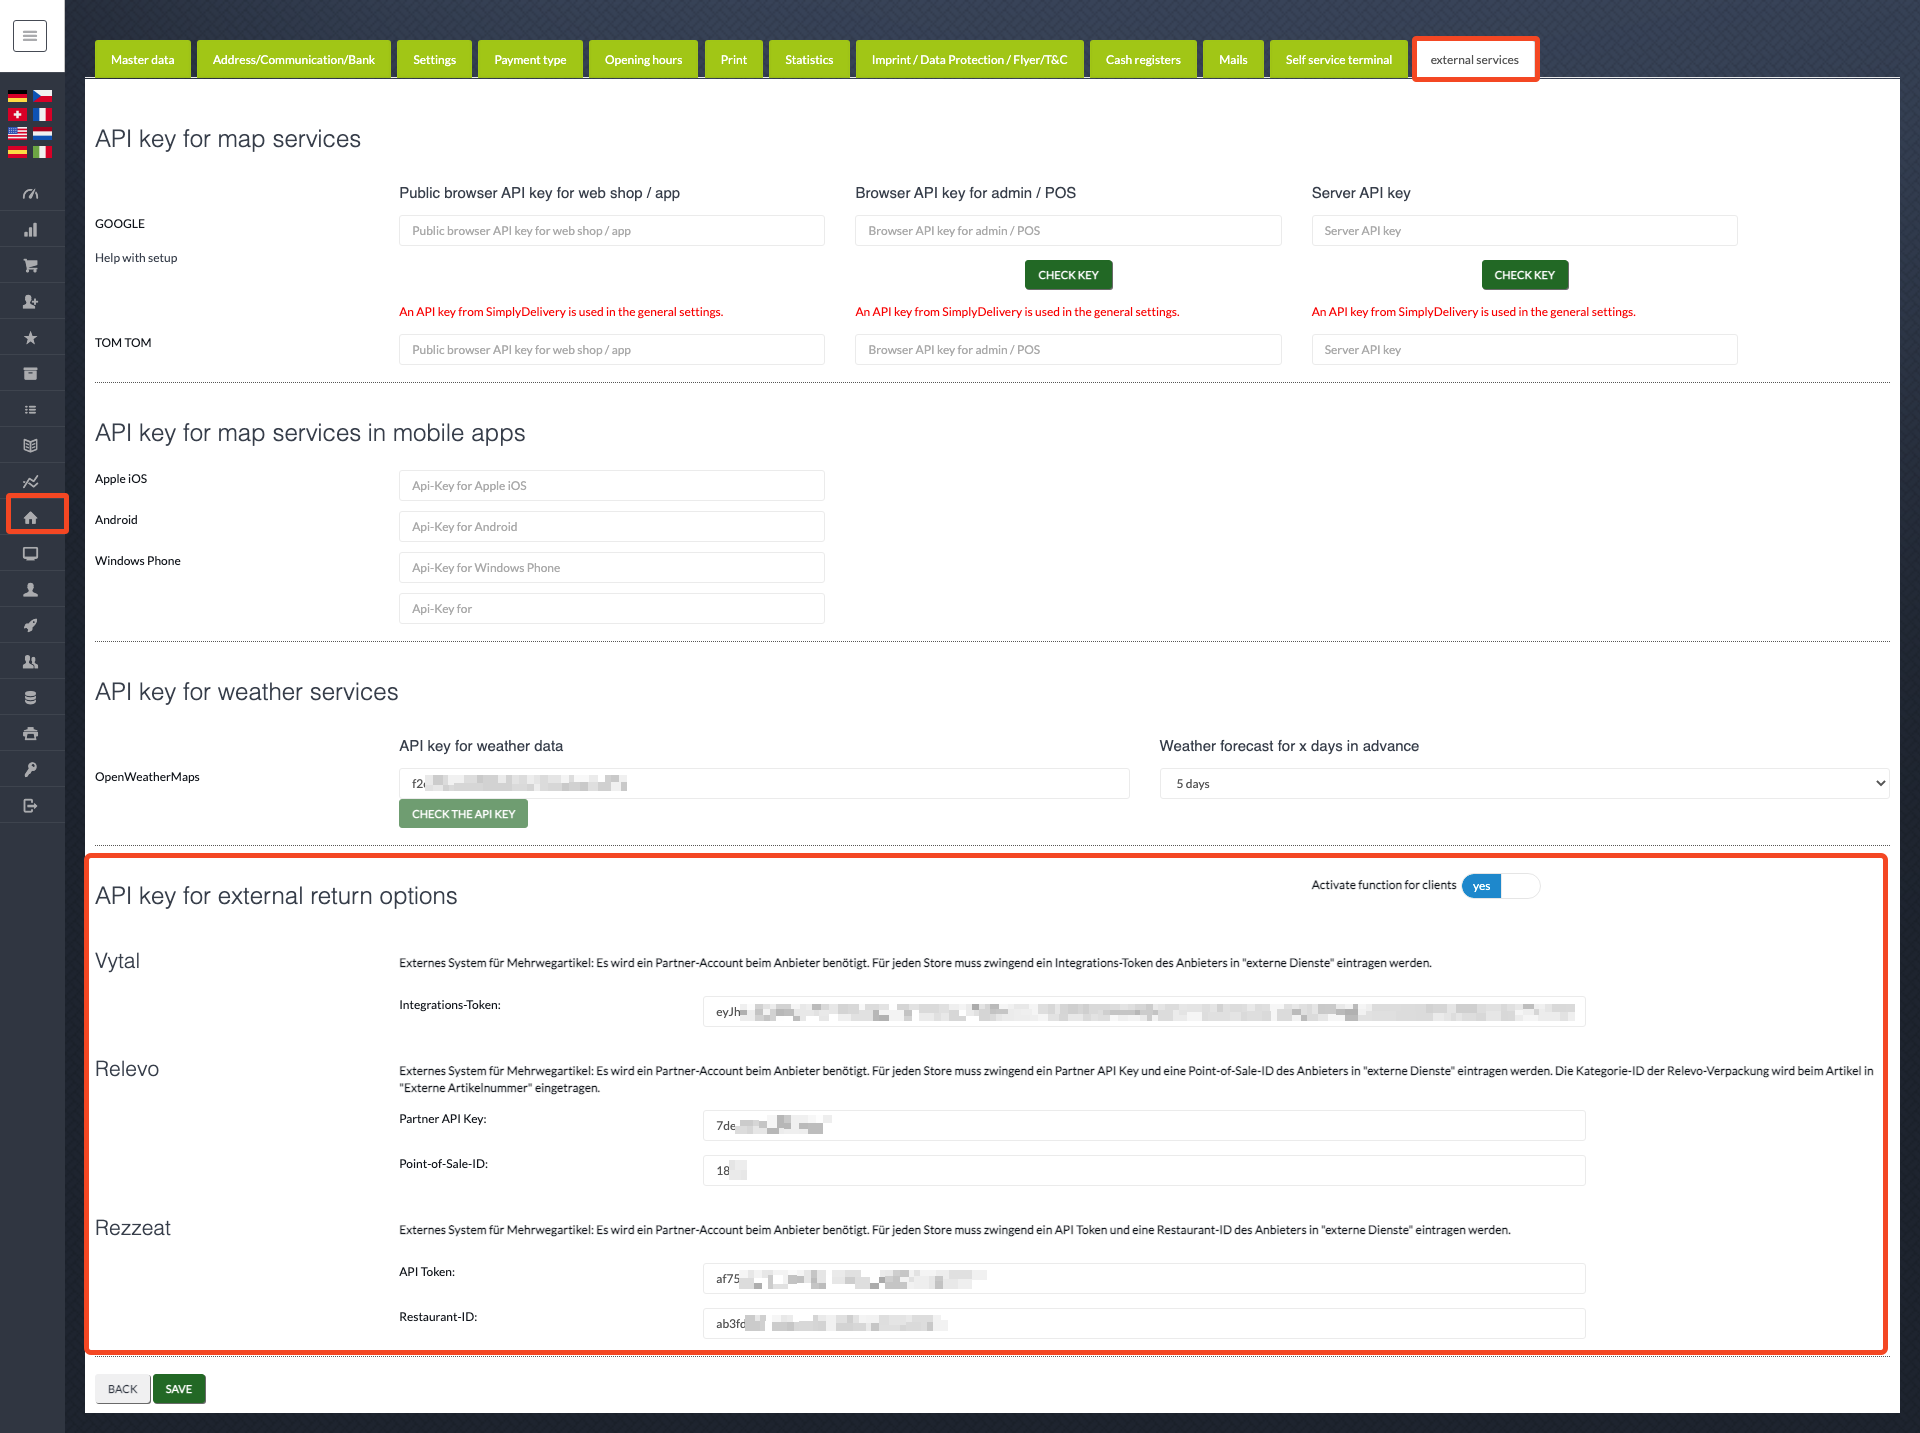Click CHECK KEY under Server API key
The width and height of the screenshot is (1920, 1433).
pyautogui.click(x=1524, y=275)
